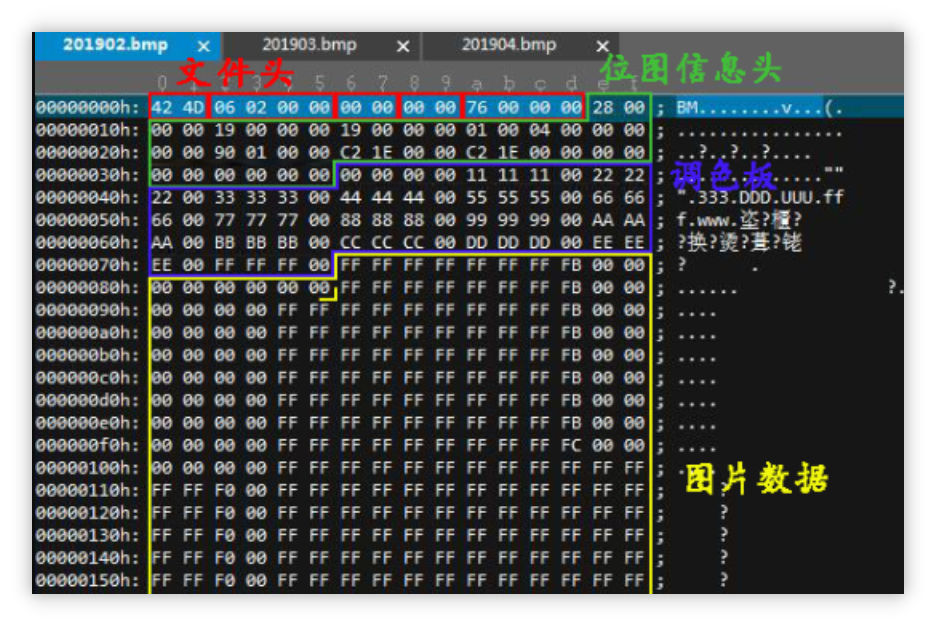This screenshot has width=936, height=626.
Task: Switch to the 201904.bmp tab
Action: click(x=508, y=45)
